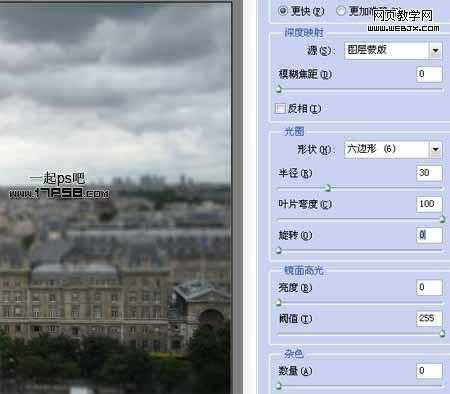Image resolution: width=450 pixels, height=394 pixels.
Task: Click the 模糊焦距 value field
Action: coord(429,74)
